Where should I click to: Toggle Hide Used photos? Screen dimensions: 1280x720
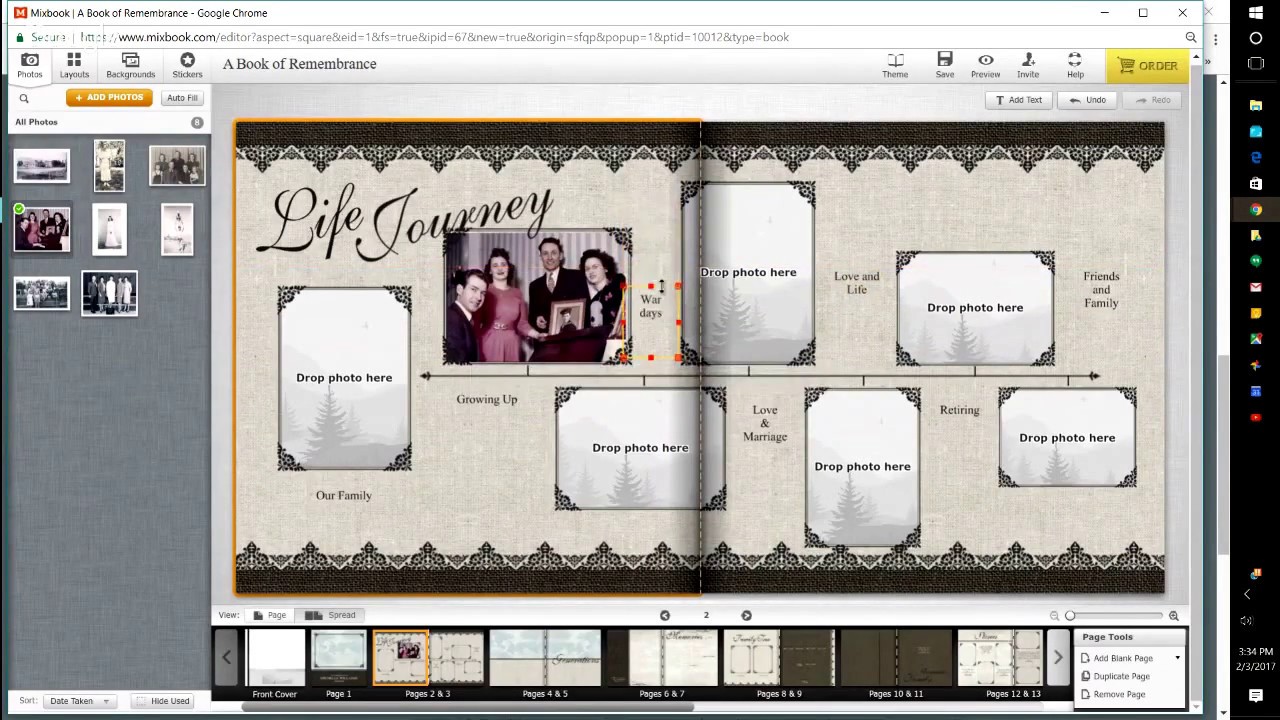pyautogui.click(x=163, y=701)
